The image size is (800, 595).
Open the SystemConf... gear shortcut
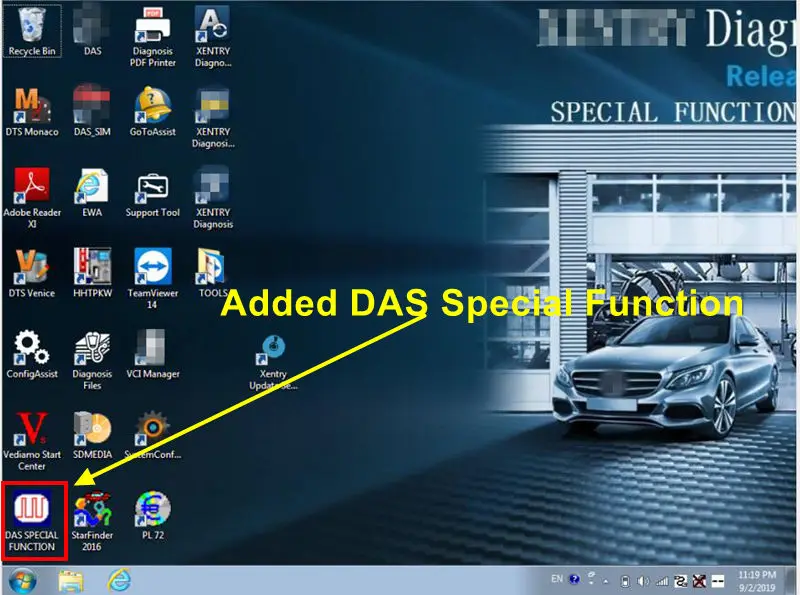click(x=153, y=435)
